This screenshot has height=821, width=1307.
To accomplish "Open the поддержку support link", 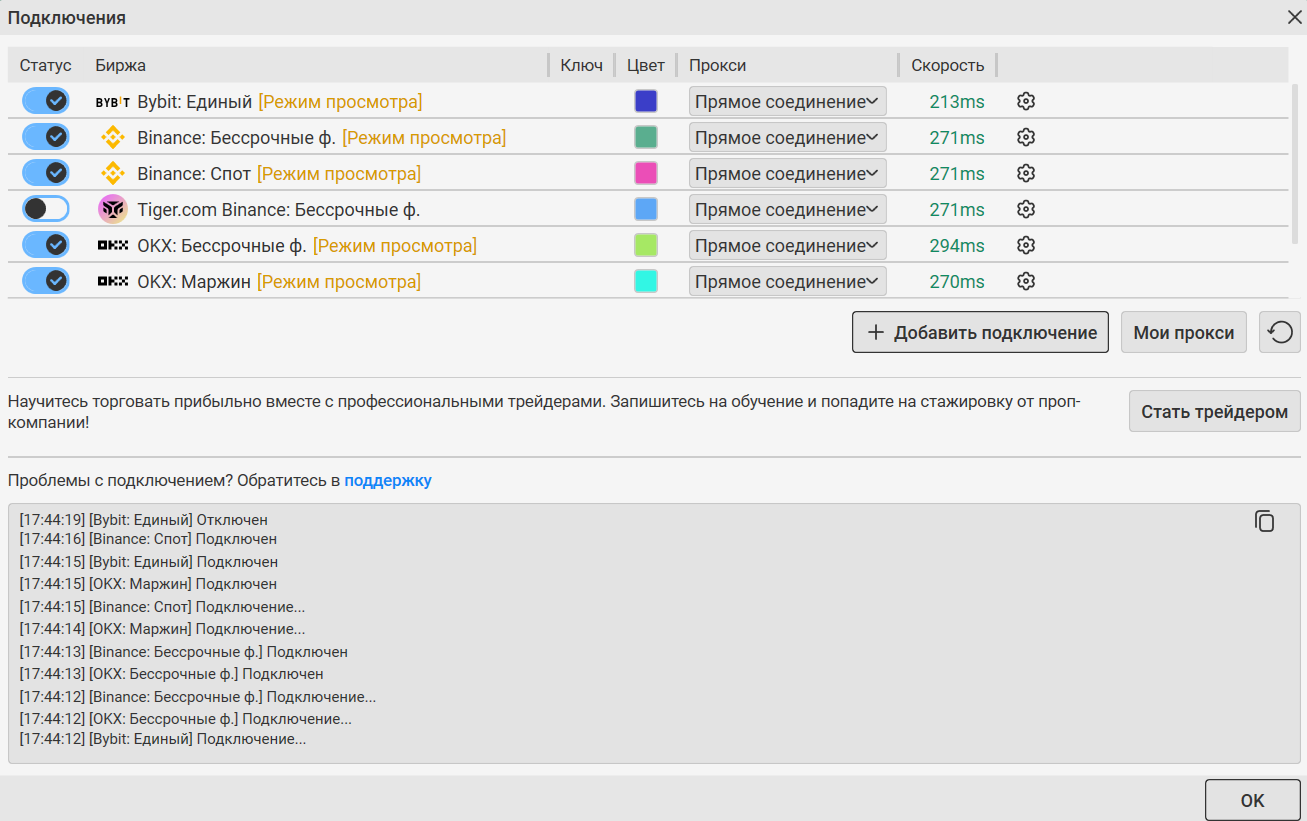I will (388, 480).
